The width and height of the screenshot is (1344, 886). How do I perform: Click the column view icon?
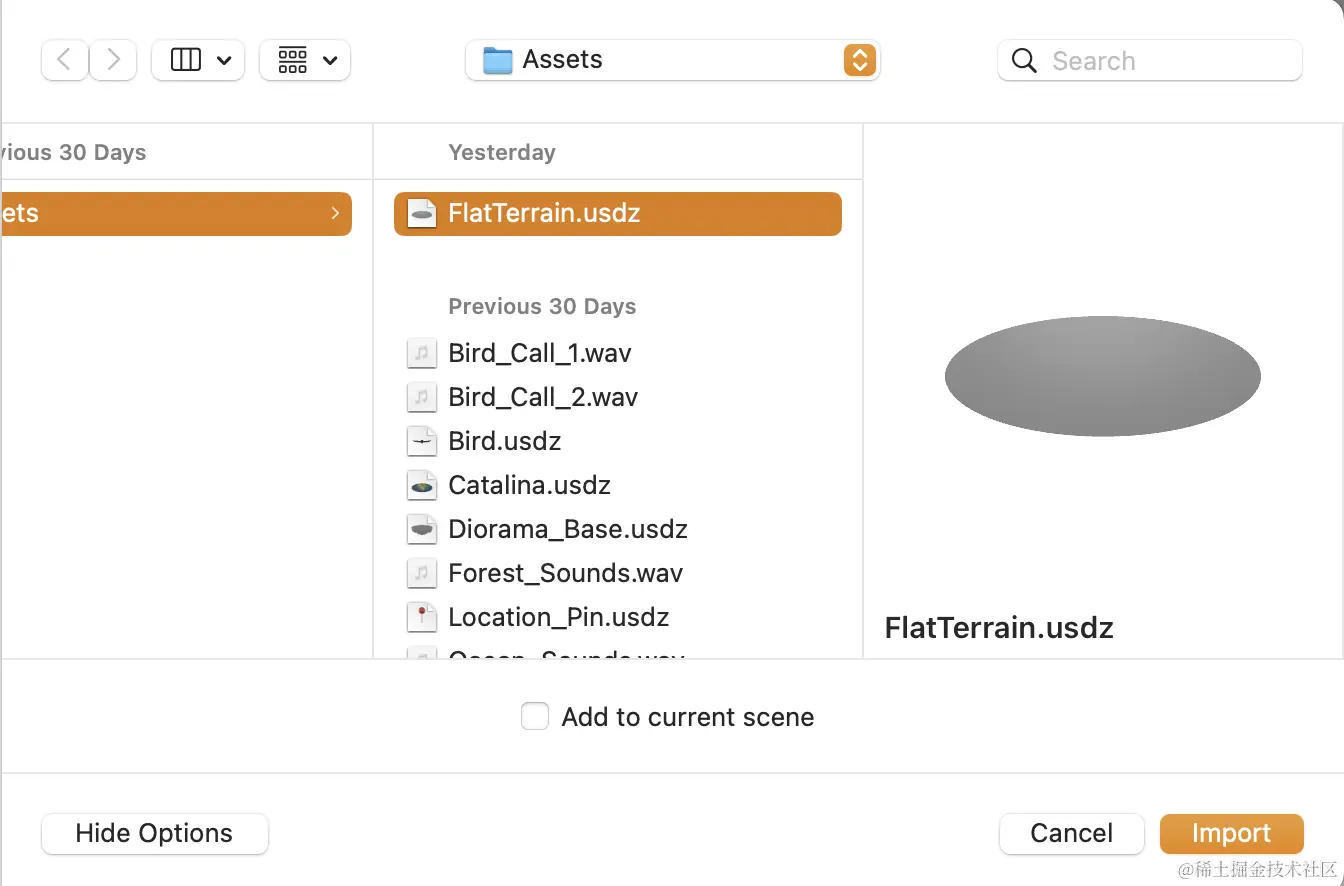[186, 60]
